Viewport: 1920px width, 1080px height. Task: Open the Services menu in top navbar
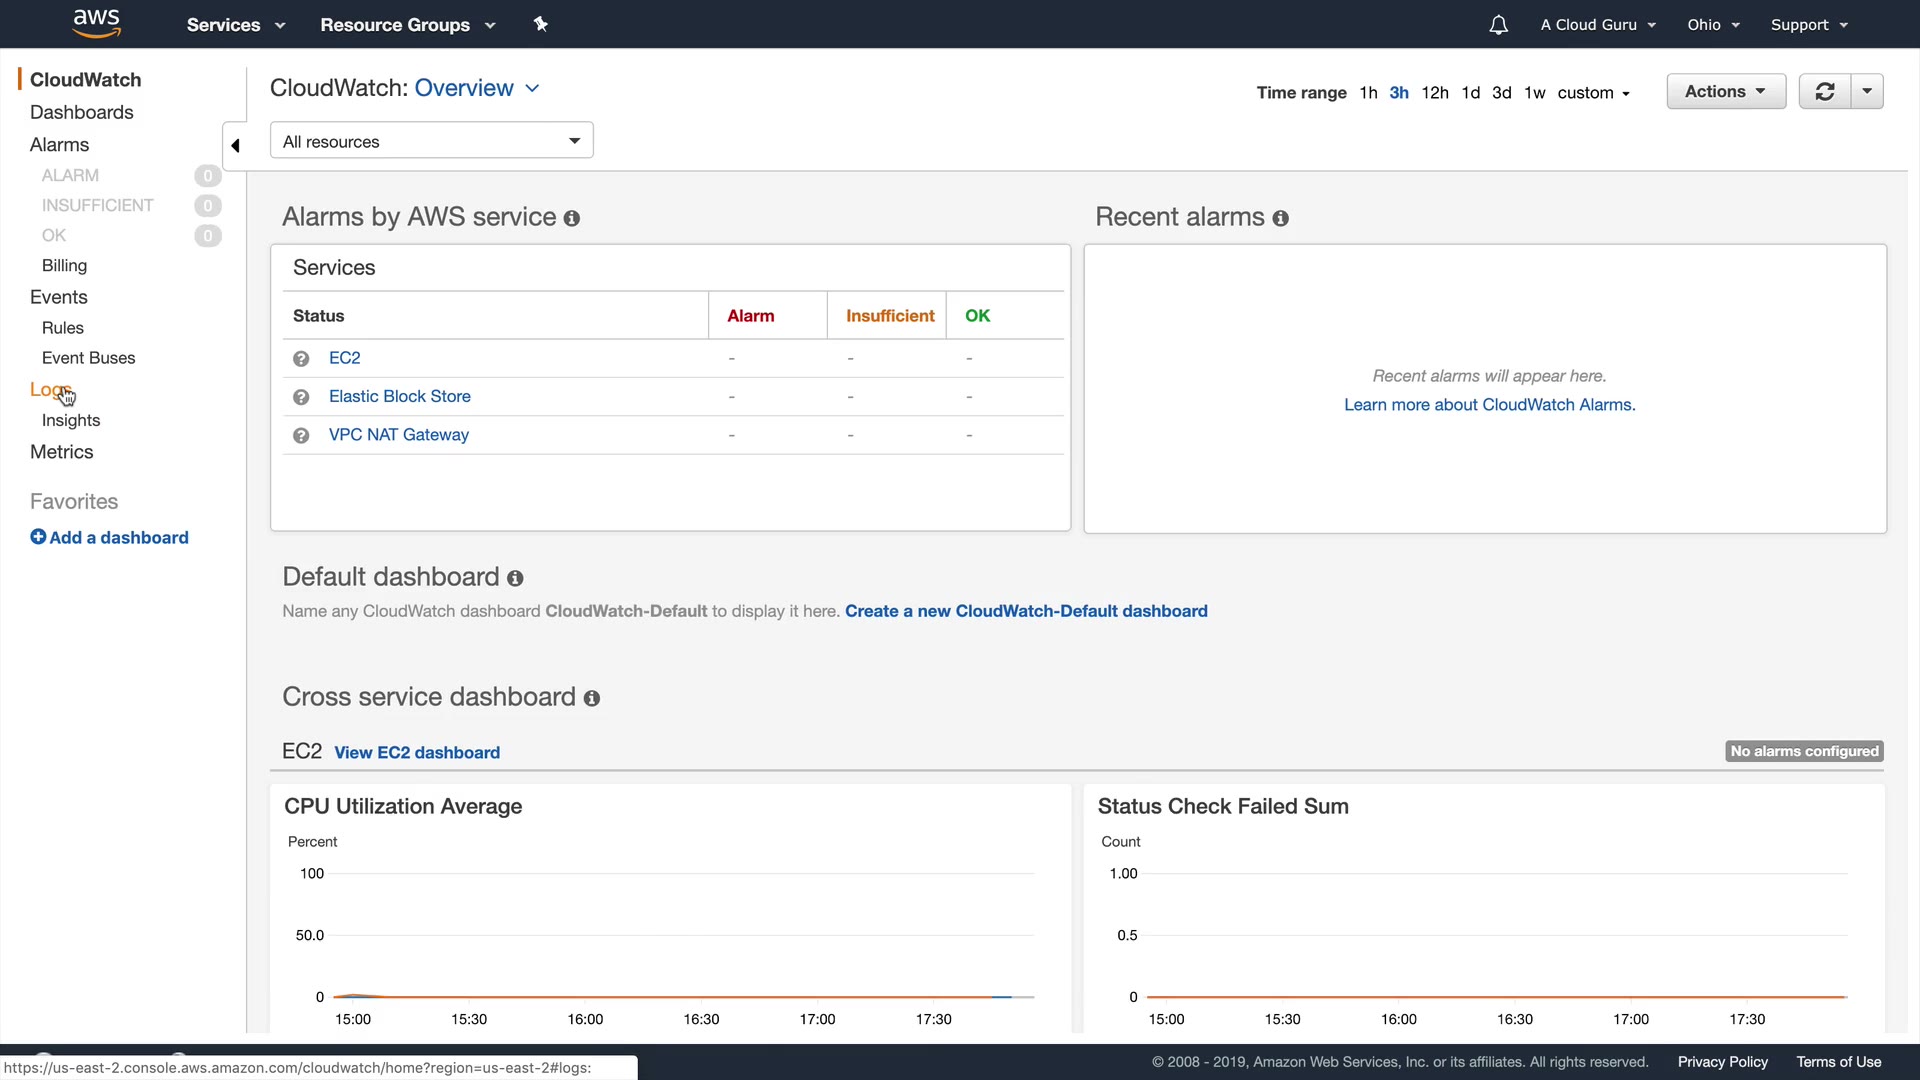click(x=235, y=25)
